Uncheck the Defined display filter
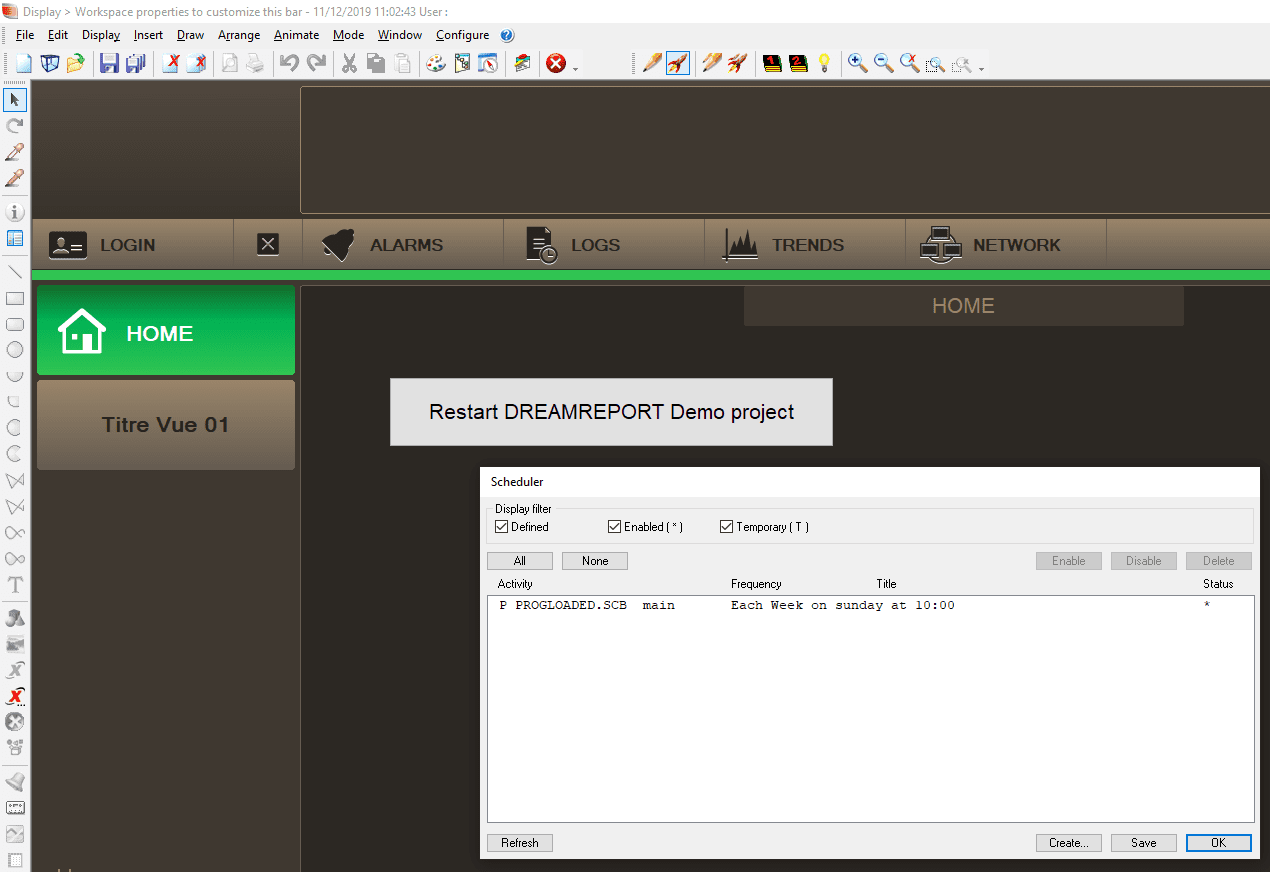 point(500,526)
